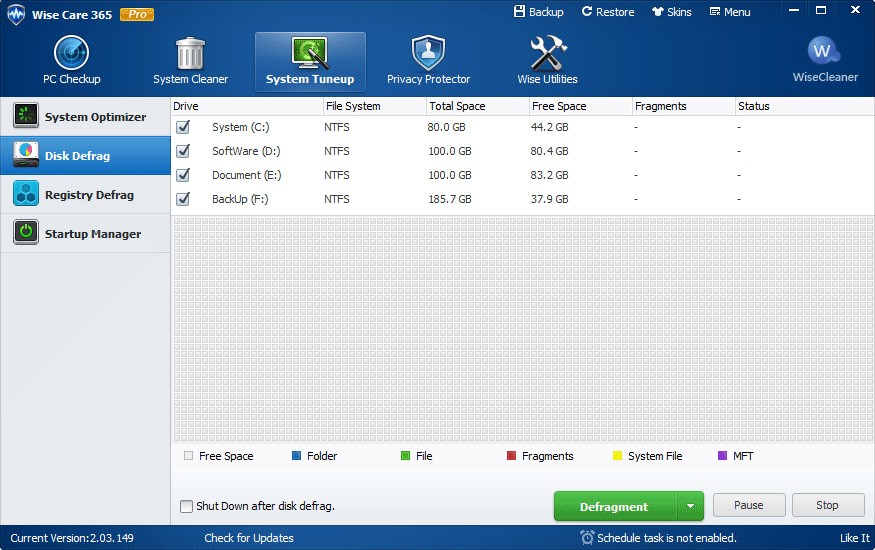The height and width of the screenshot is (550, 875).
Task: Uncheck the Document (E:) drive checkbox
Action: tap(183, 175)
